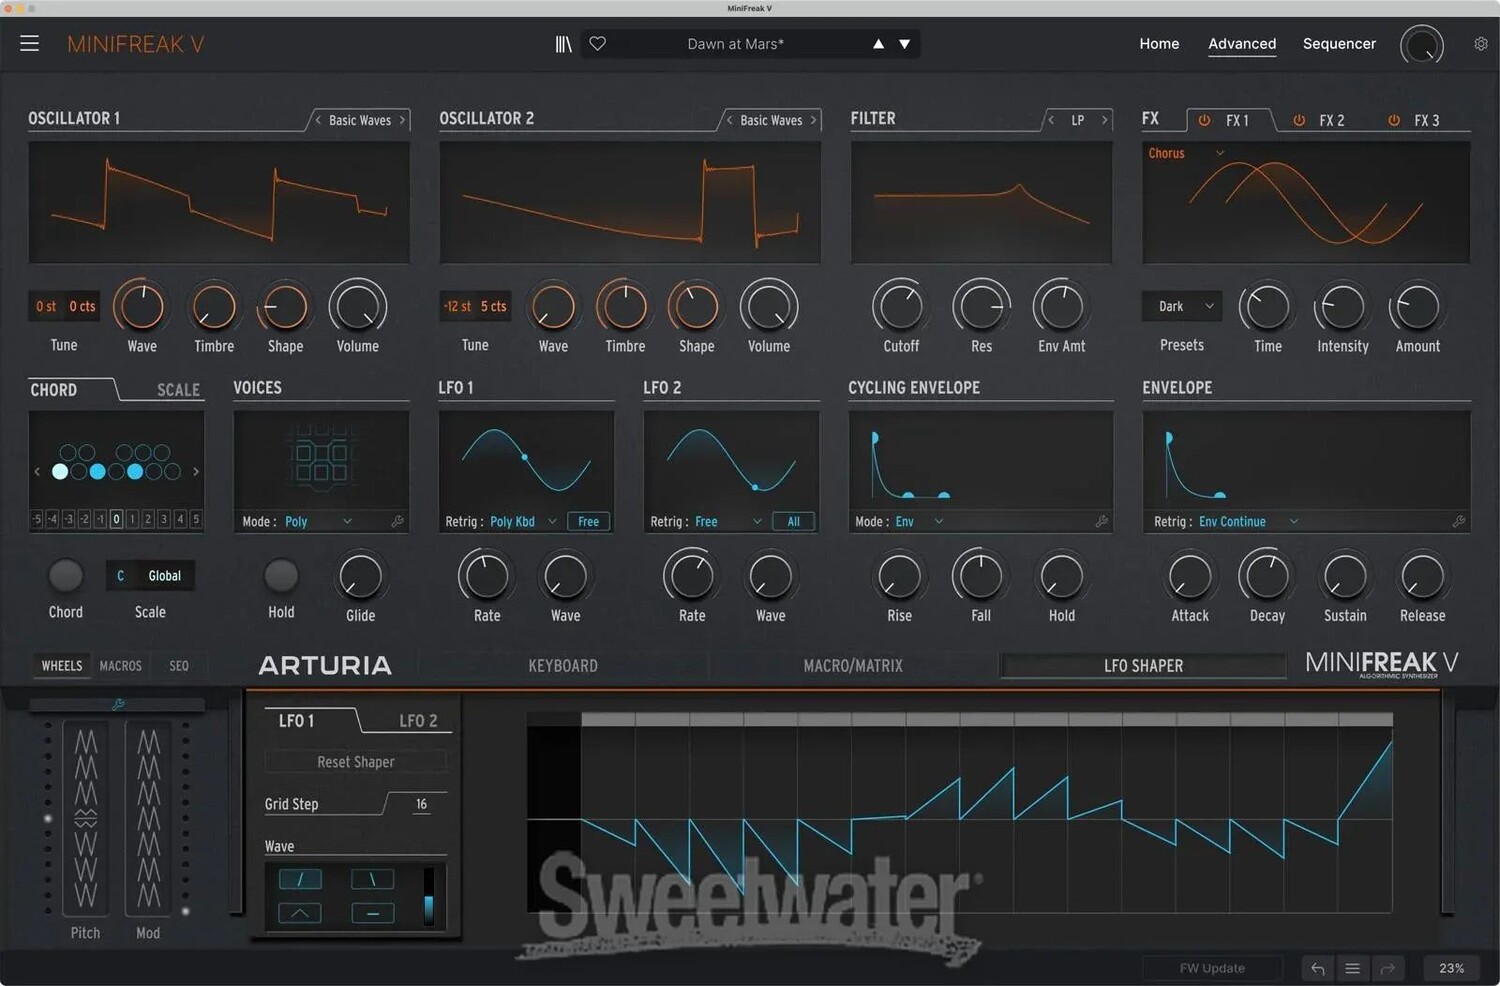This screenshot has height=986, width=1500.
Task: Open settings with the gear icon
Action: [x=1481, y=44]
